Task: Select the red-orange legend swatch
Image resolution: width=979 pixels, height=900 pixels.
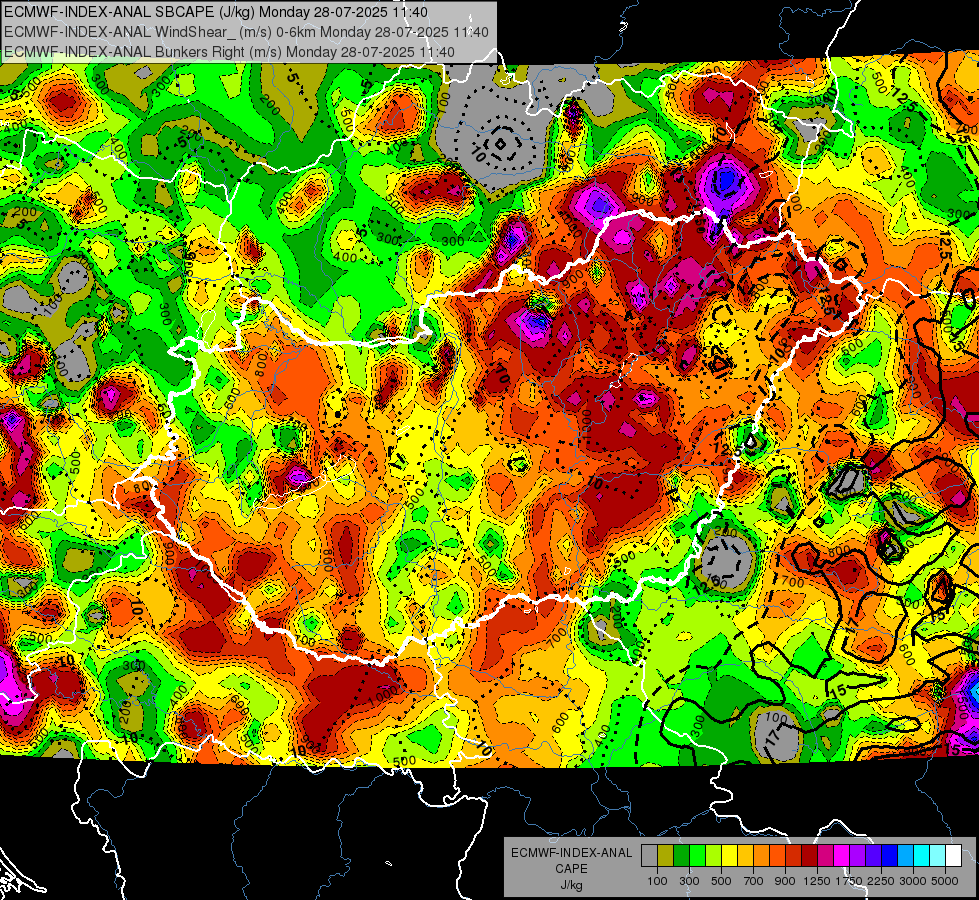Action: click(x=778, y=856)
